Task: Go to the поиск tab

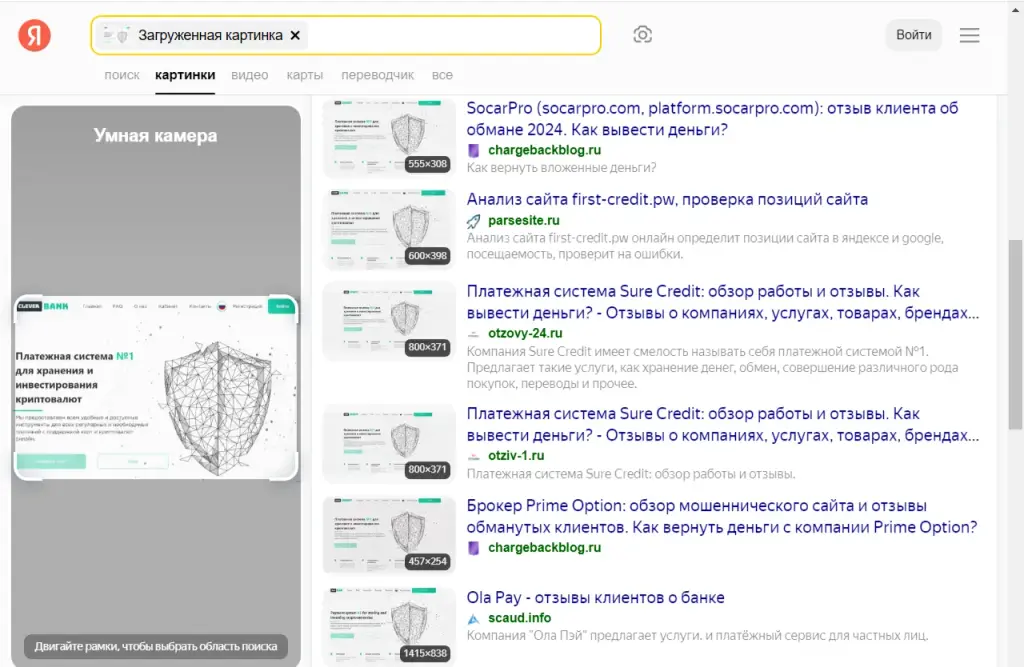Action: click(122, 75)
